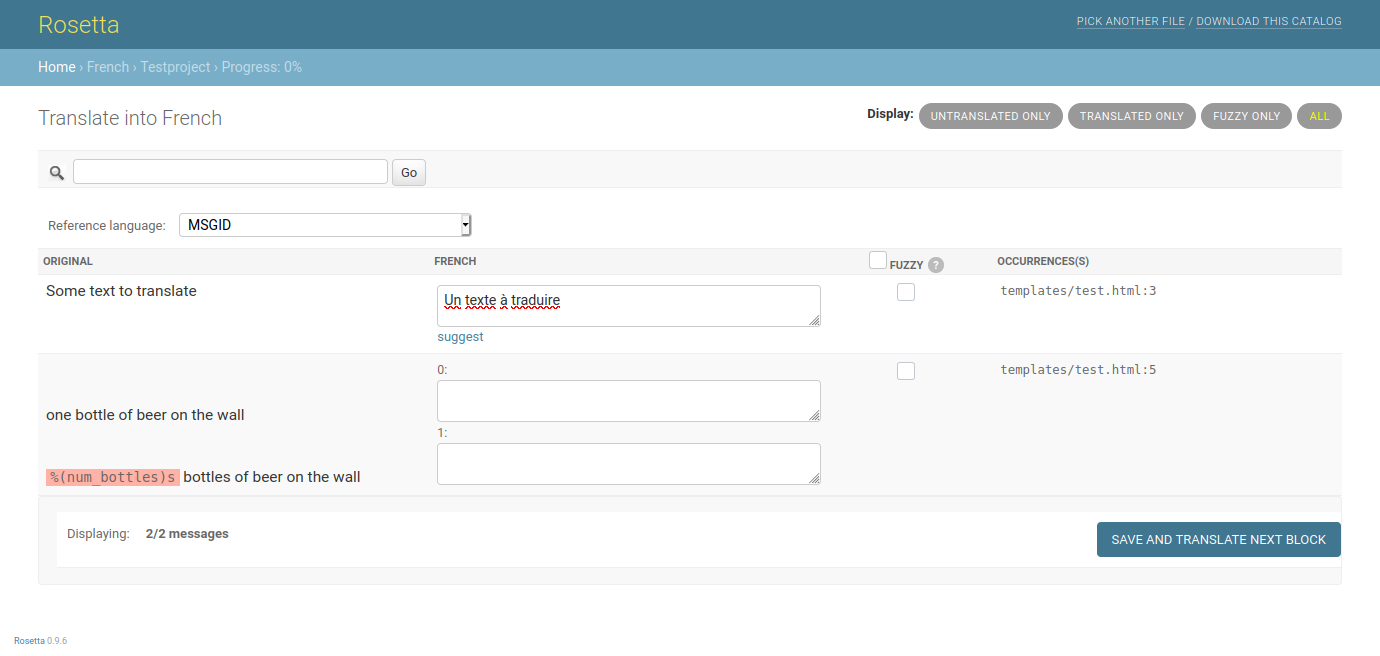
Task: Click the plural form 0 translation textarea
Action: pos(628,400)
